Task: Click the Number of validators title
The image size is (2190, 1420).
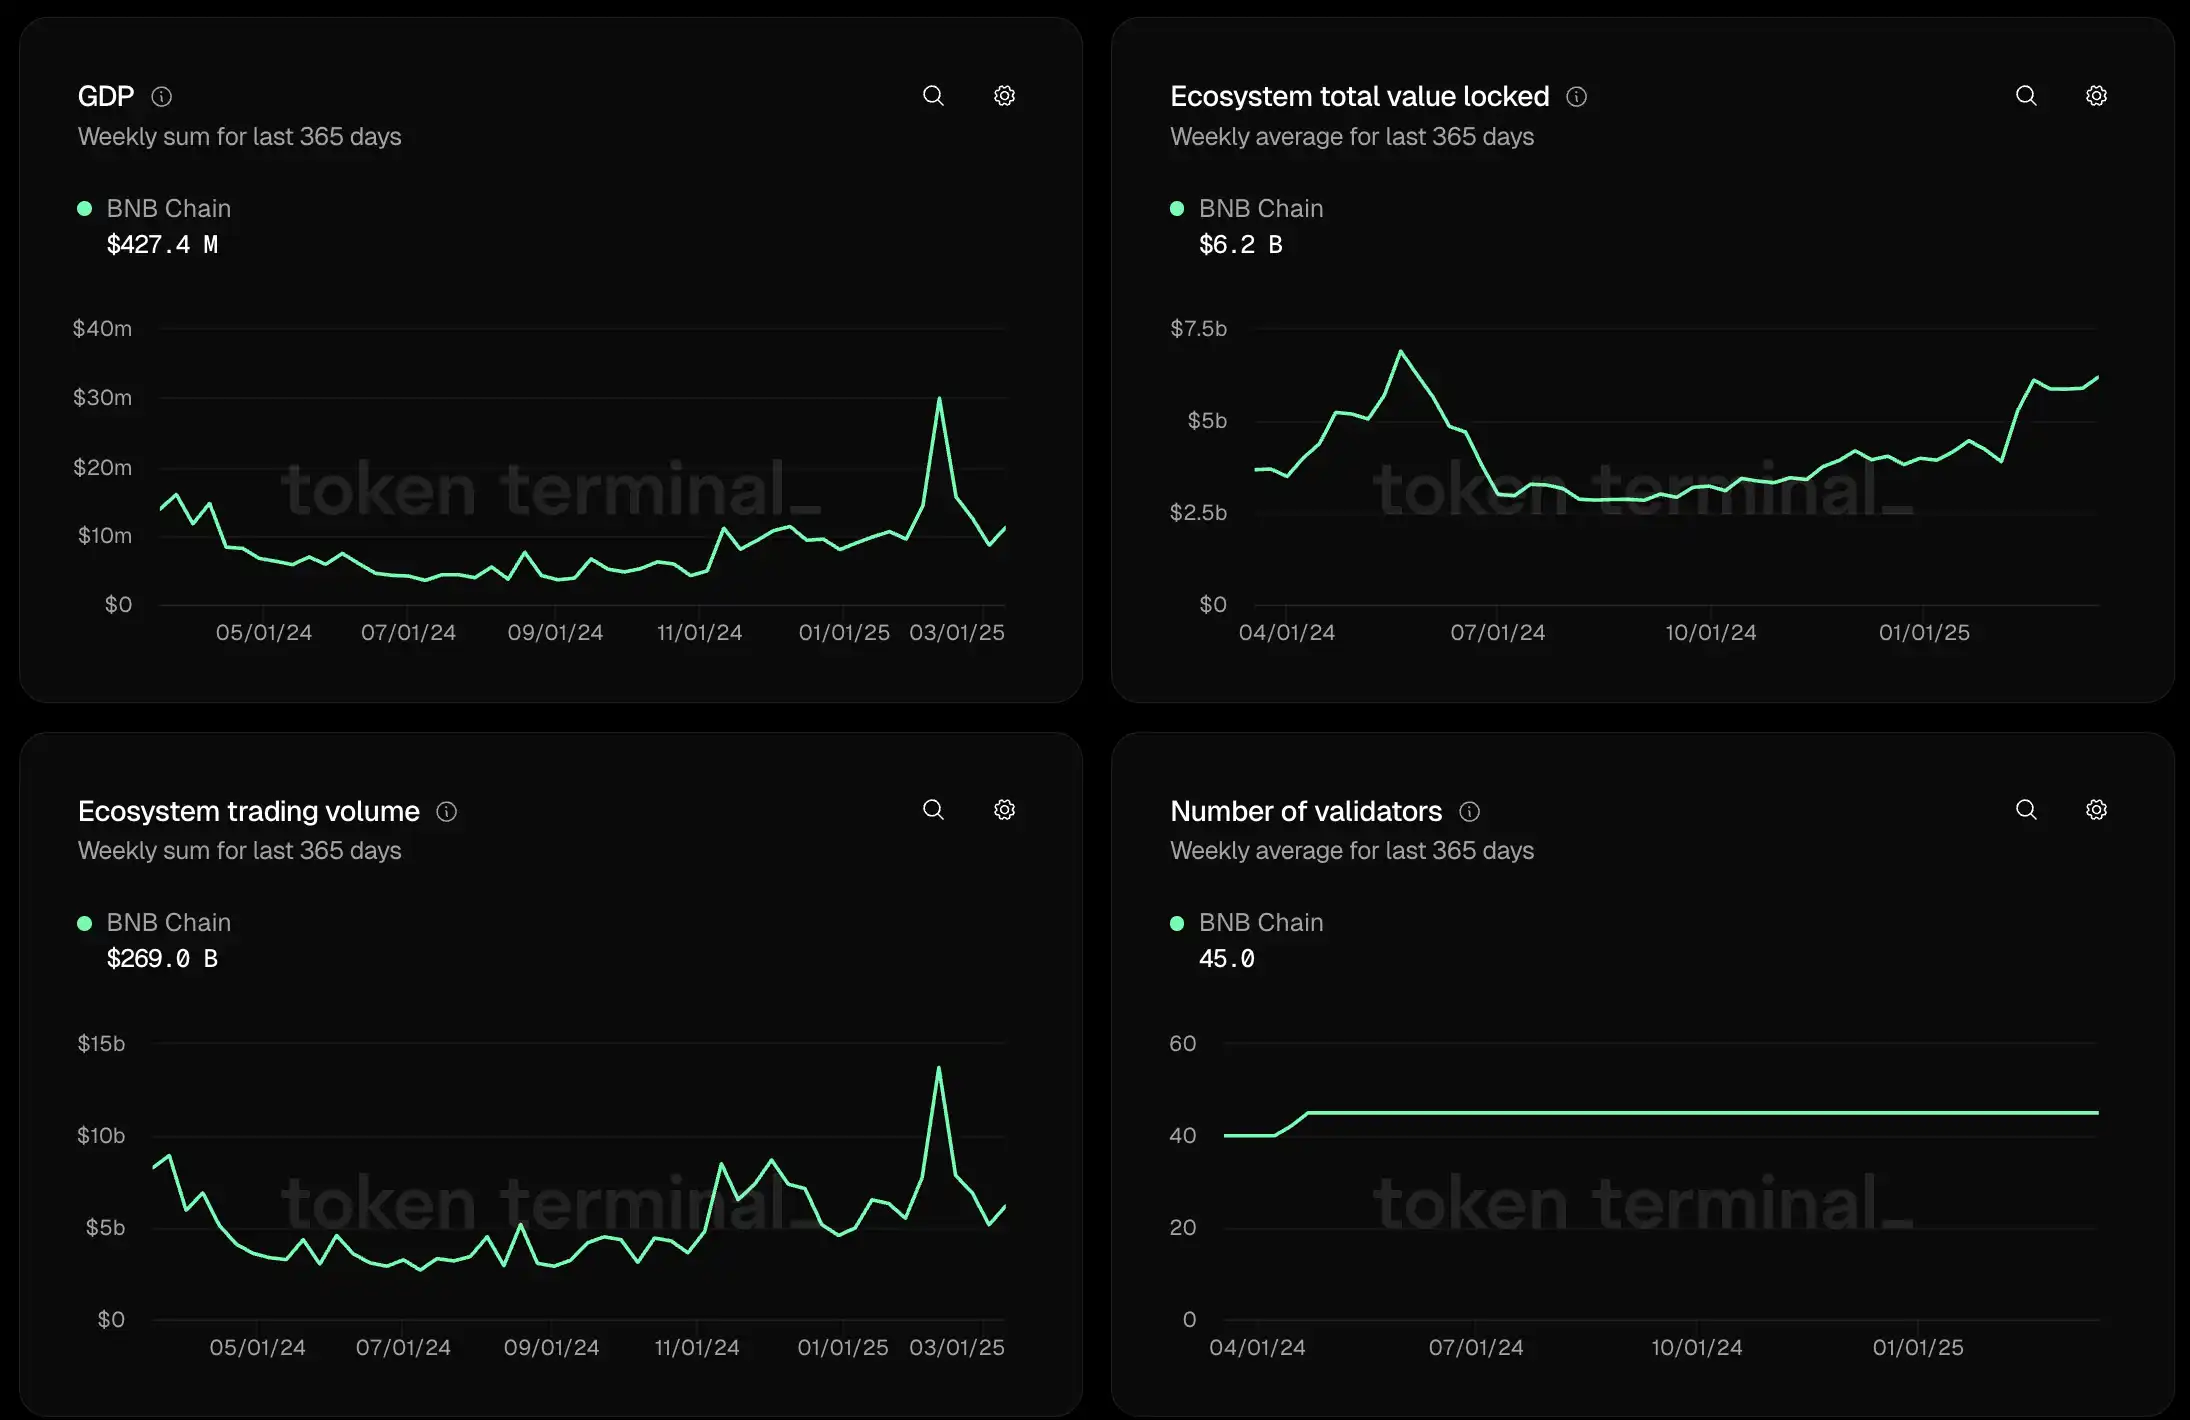Action: [1305, 811]
